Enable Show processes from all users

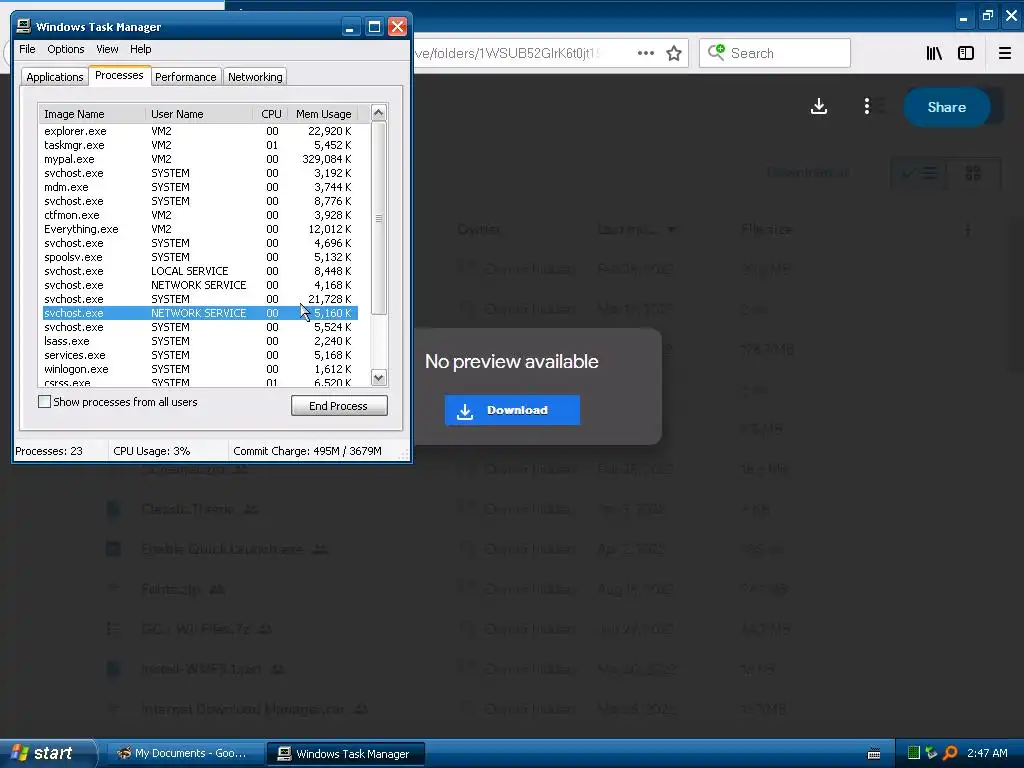[x=44, y=402]
